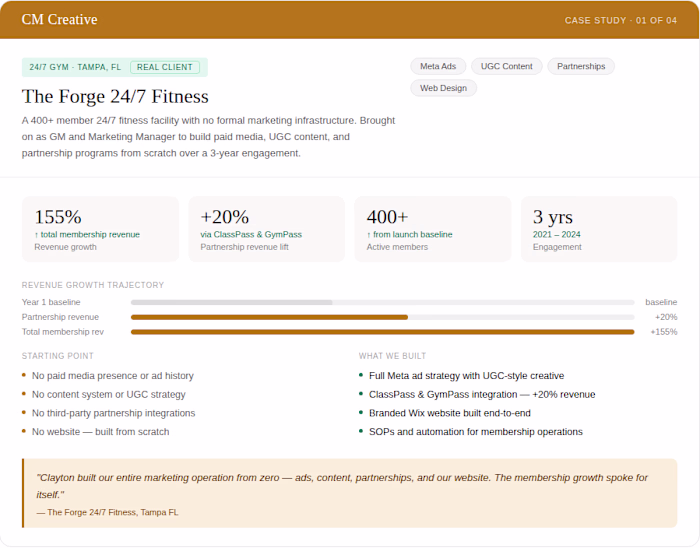This screenshot has height=548, width=700.
Task: Select the Meta Ads tag
Action: coord(438,66)
